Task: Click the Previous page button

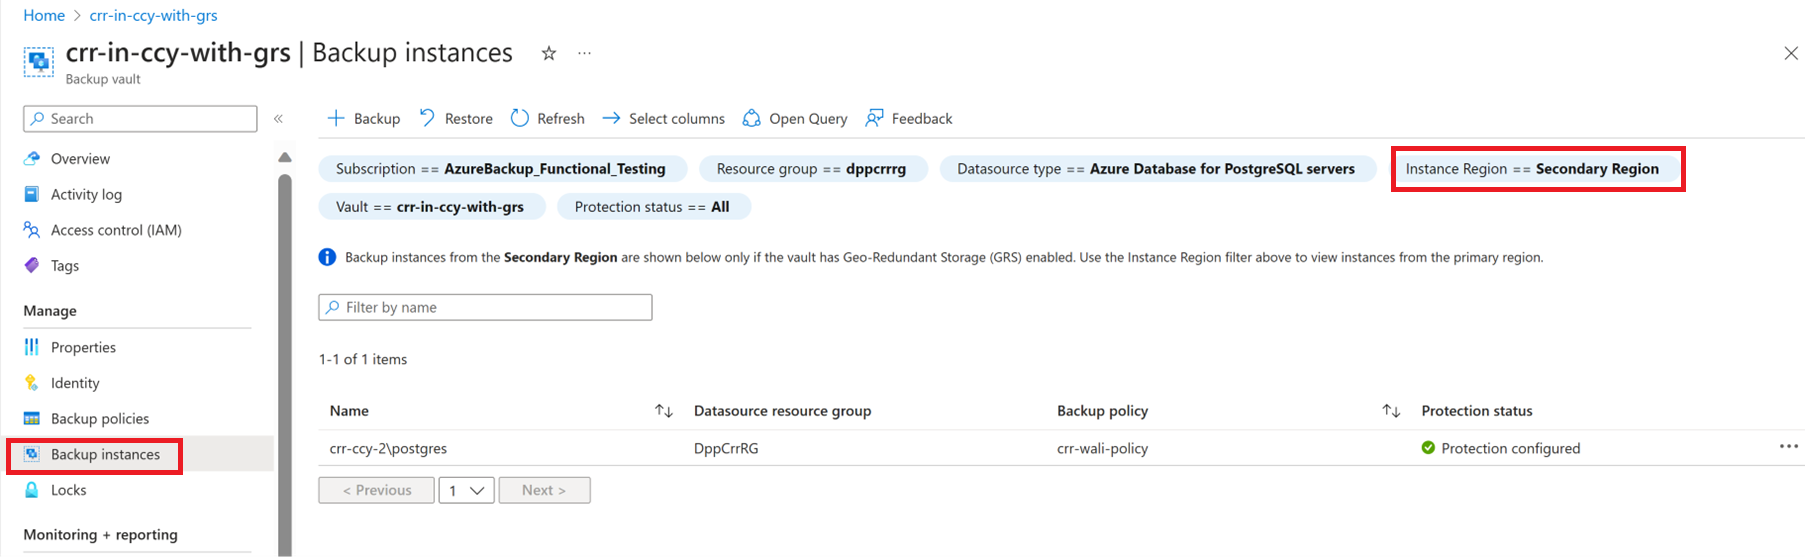Action: coord(376,490)
